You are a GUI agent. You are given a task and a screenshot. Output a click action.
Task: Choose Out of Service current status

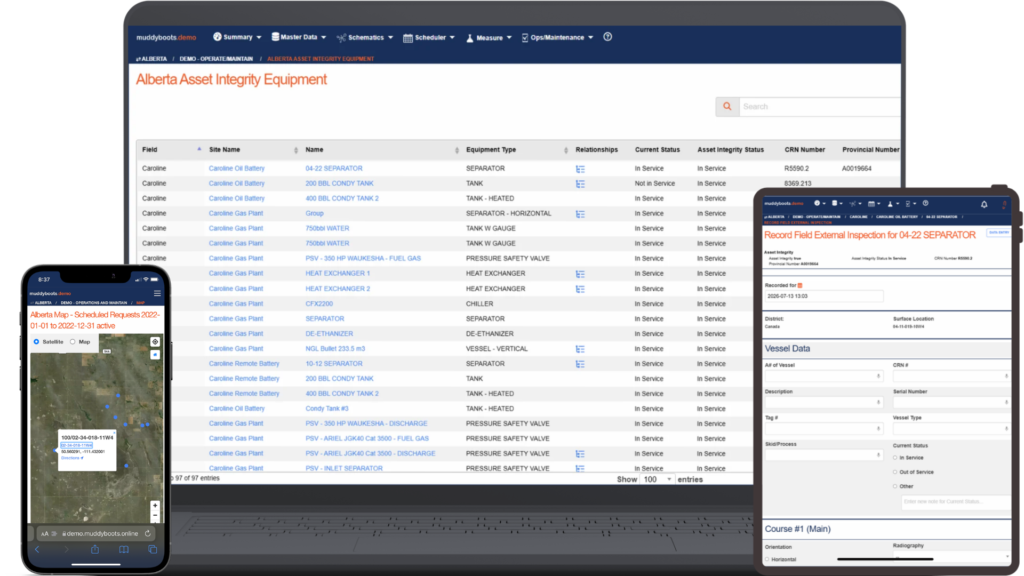(x=895, y=472)
